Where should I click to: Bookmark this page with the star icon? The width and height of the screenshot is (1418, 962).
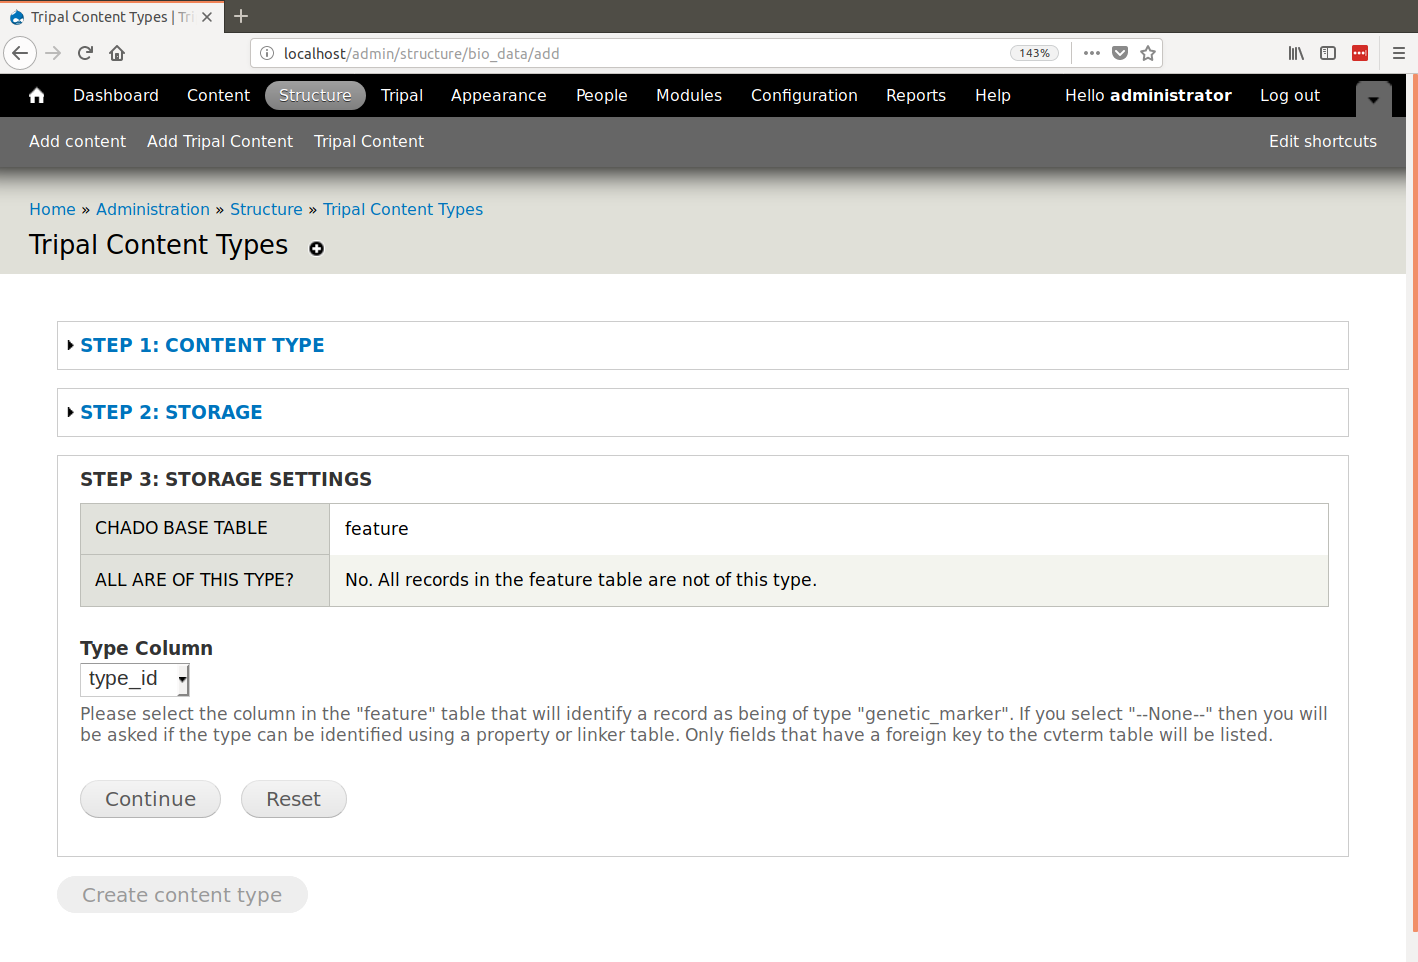click(1148, 53)
